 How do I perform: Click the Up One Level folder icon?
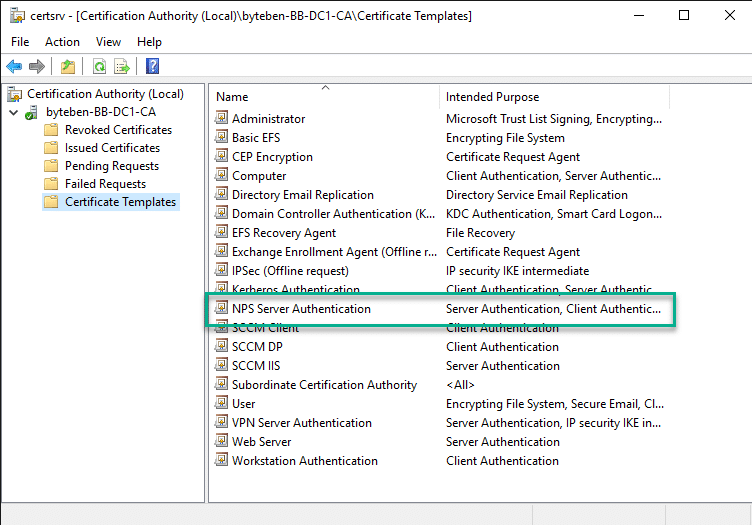click(x=68, y=66)
